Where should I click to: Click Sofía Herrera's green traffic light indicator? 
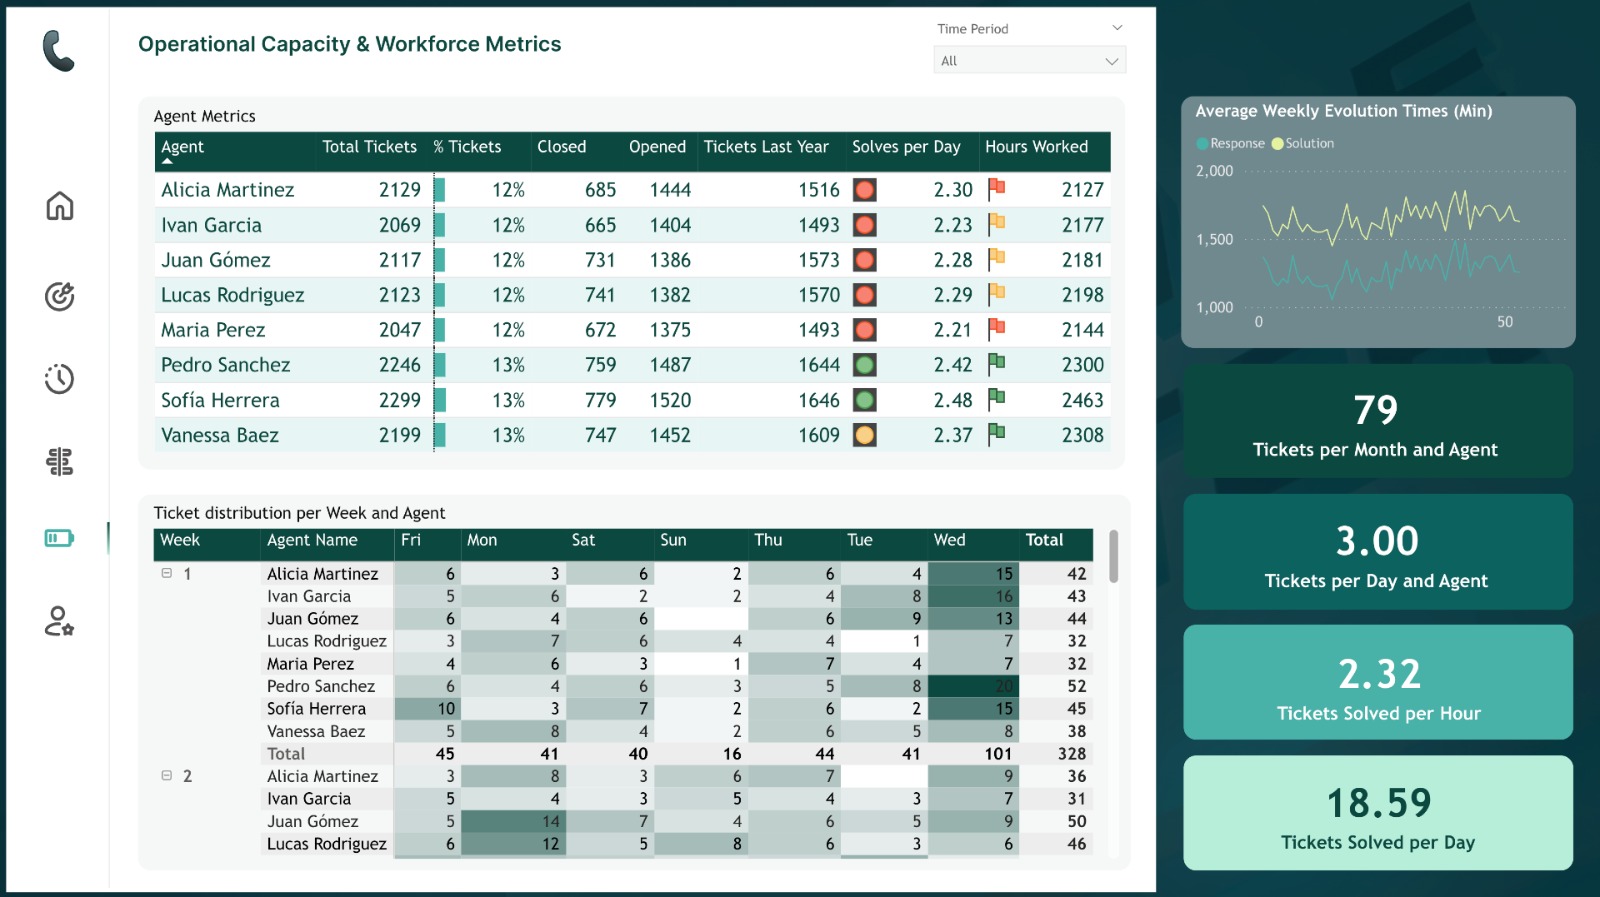865,400
